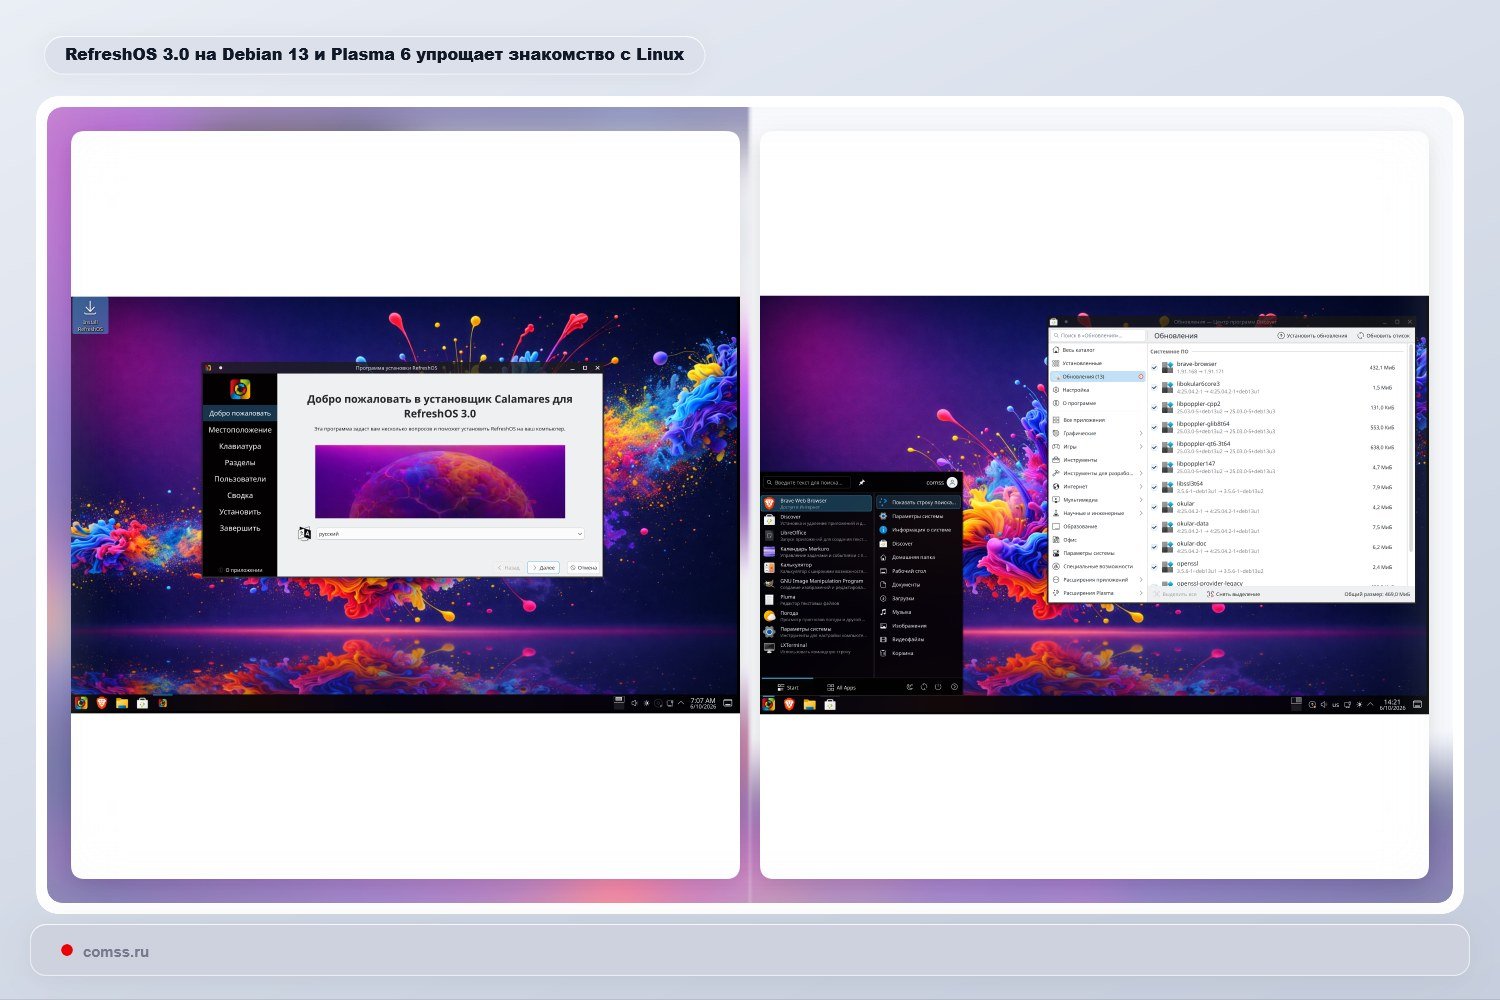The height and width of the screenshot is (1000, 1500).
Task: Launch GNU Image Manipulation Program from the start menu
Action: 817,583
